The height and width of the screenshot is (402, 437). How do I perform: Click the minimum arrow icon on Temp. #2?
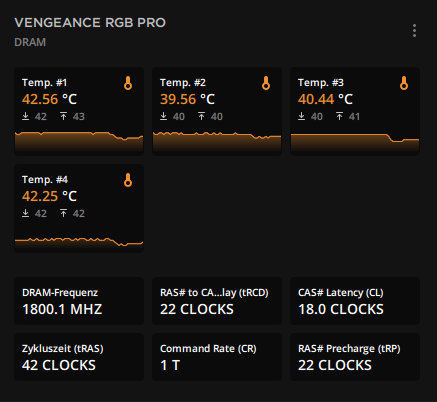coord(163,116)
